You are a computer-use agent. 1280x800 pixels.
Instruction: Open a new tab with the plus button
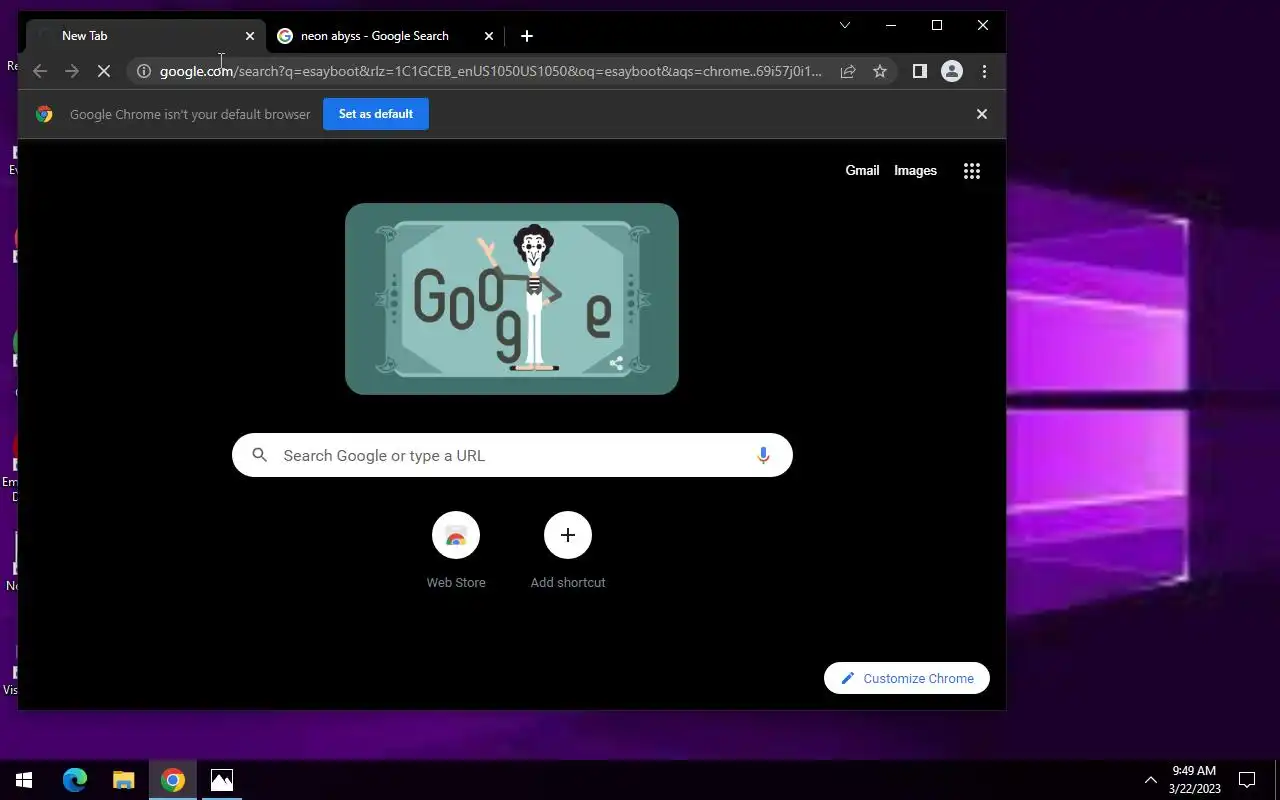coord(527,36)
